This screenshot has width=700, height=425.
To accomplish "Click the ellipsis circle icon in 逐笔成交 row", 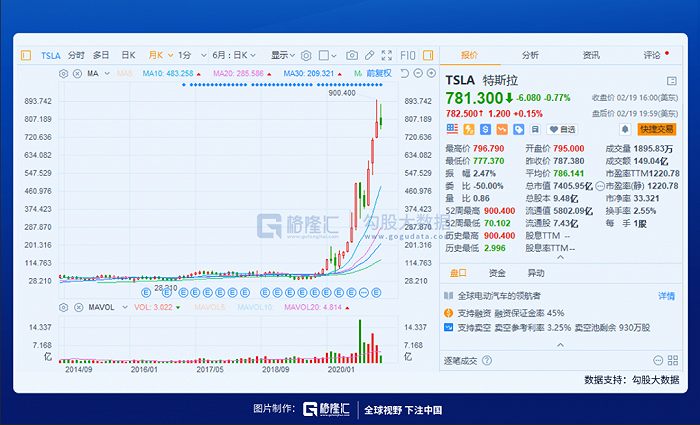I will click(x=658, y=360).
